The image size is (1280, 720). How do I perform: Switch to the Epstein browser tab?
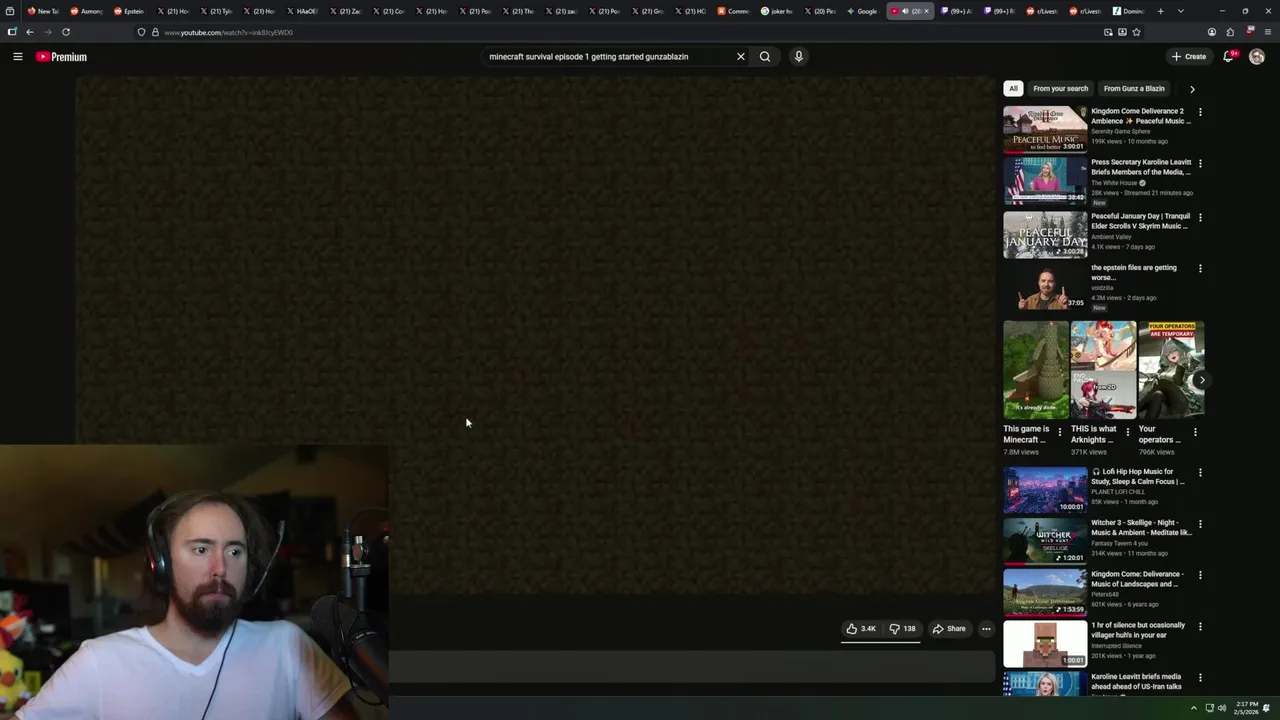129,11
